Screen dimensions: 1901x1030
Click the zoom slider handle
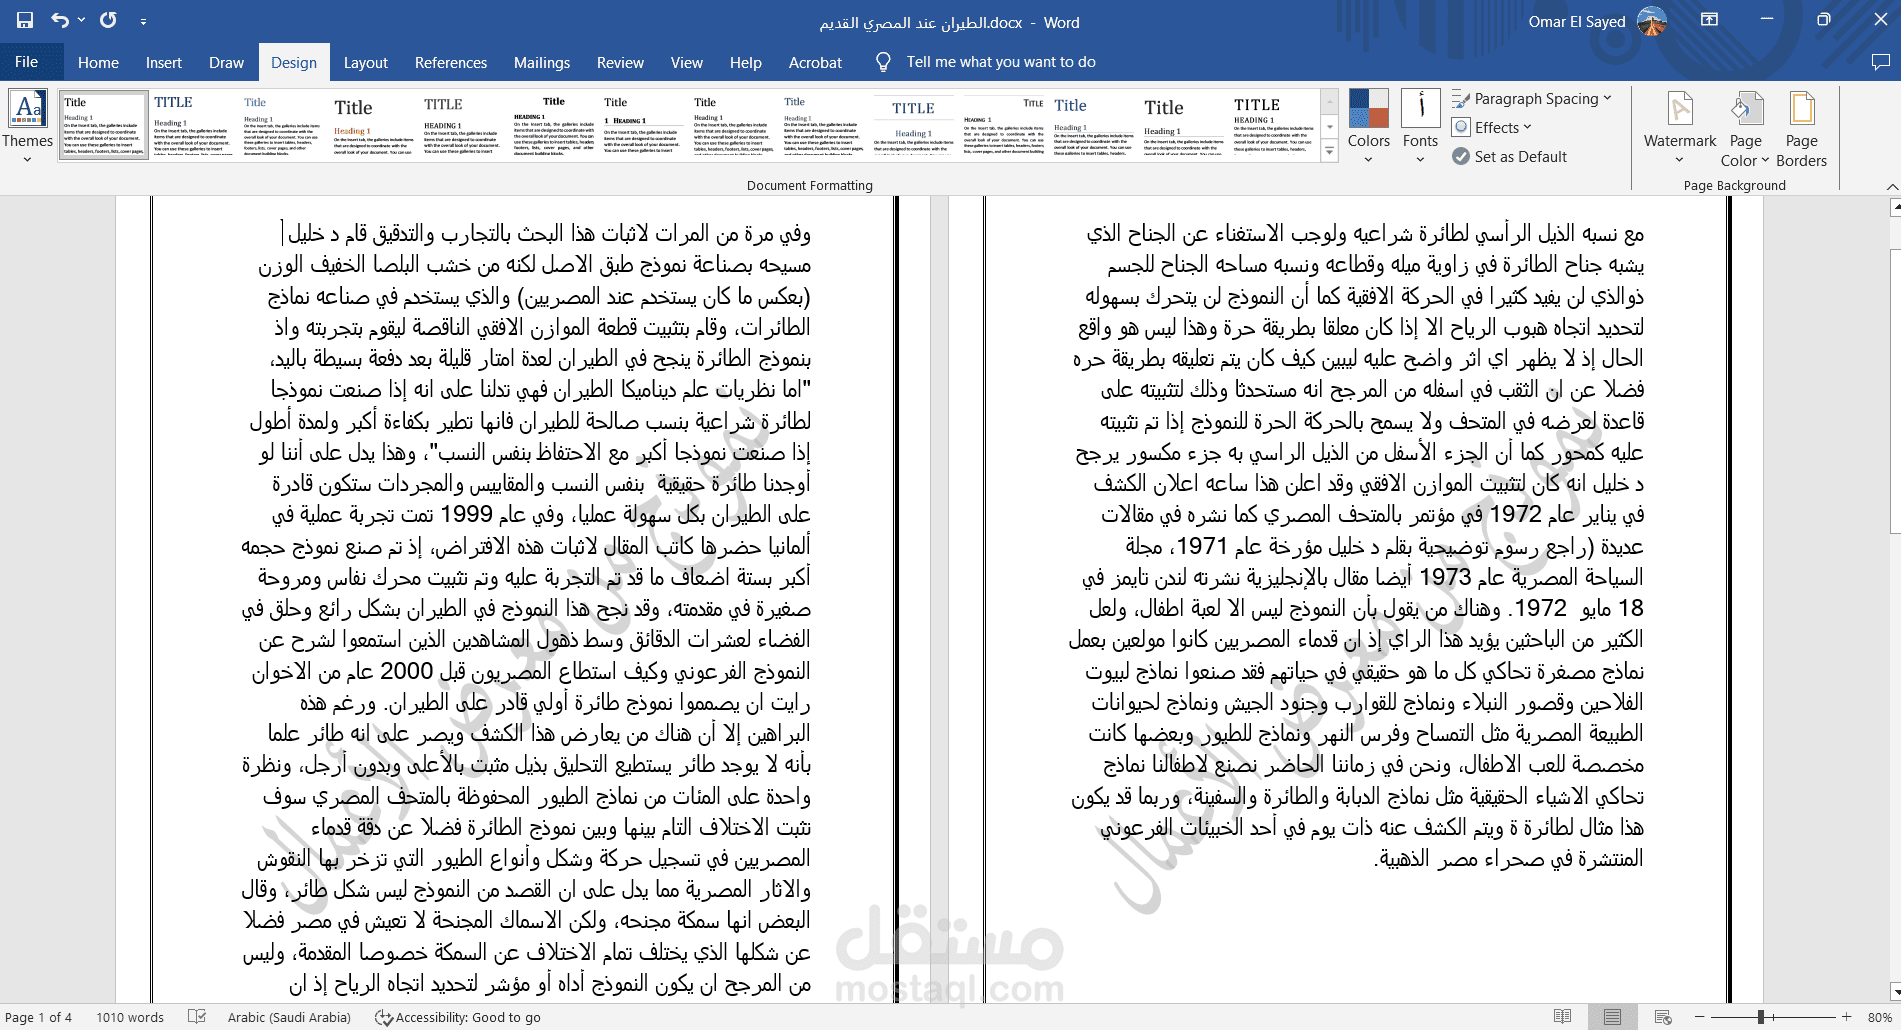pos(1761,1017)
